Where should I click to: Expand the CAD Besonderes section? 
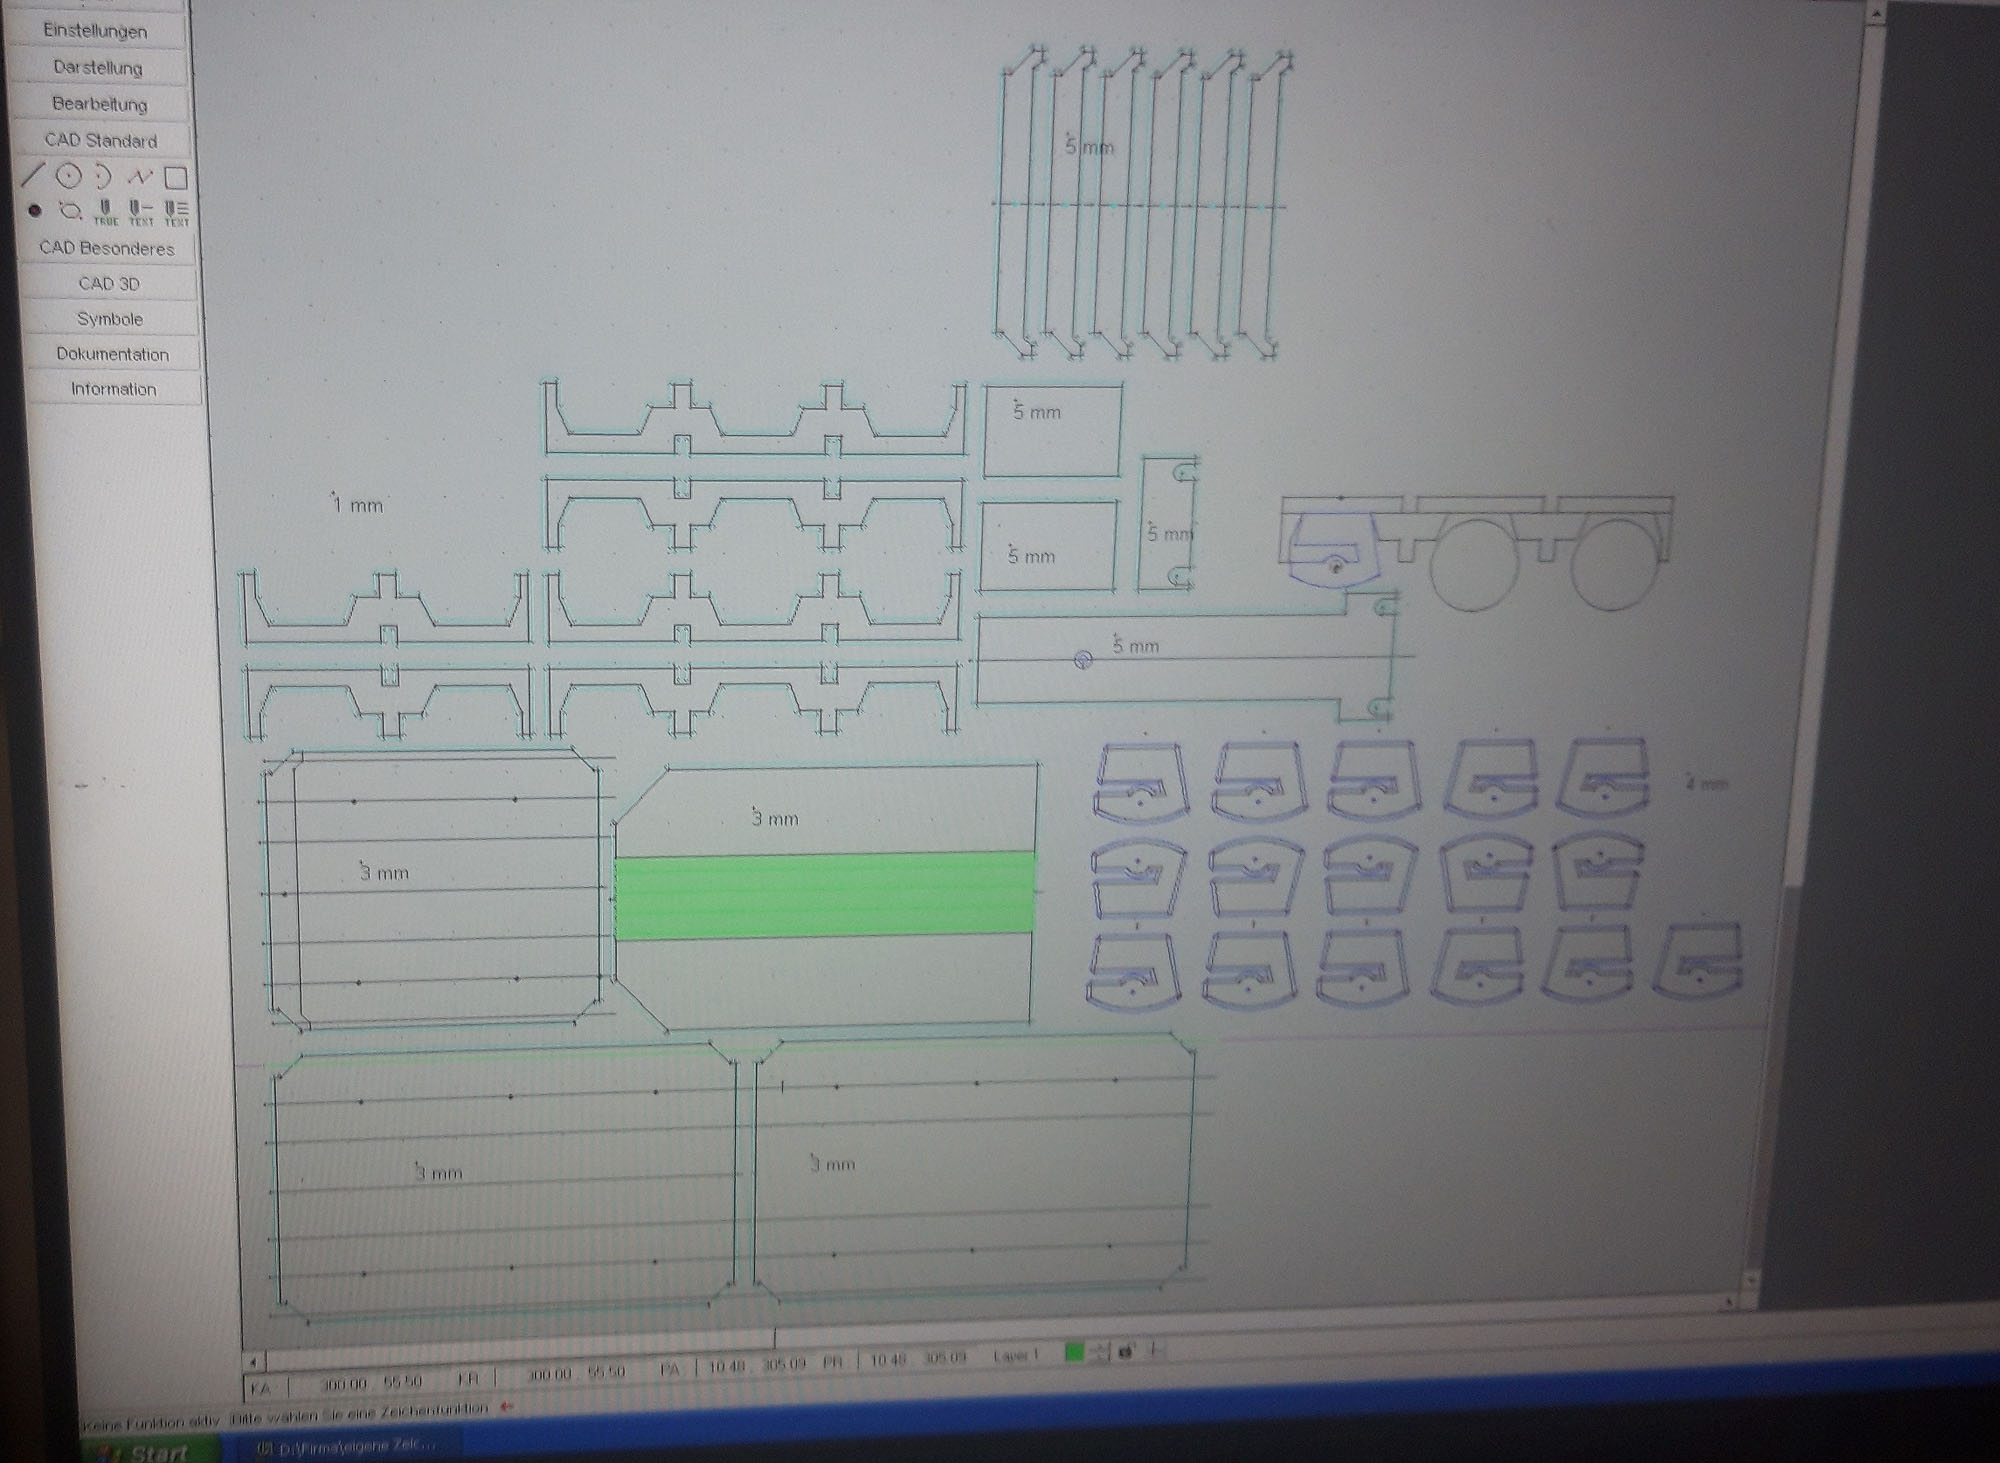(107, 248)
